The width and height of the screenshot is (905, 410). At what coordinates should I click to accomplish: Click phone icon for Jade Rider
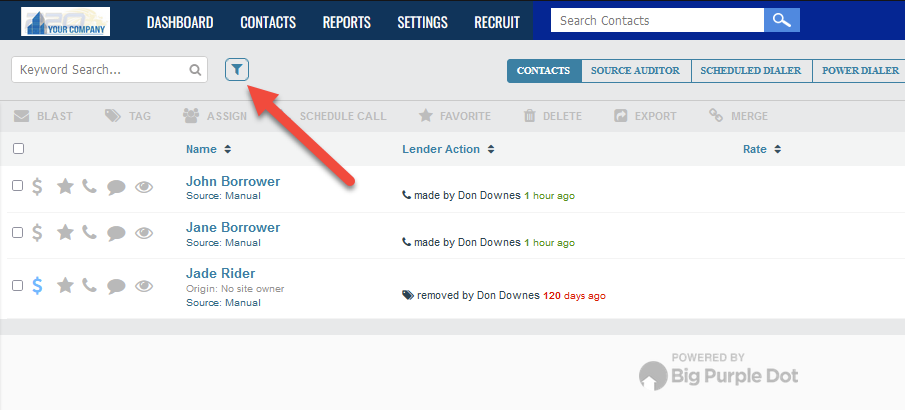click(x=89, y=285)
